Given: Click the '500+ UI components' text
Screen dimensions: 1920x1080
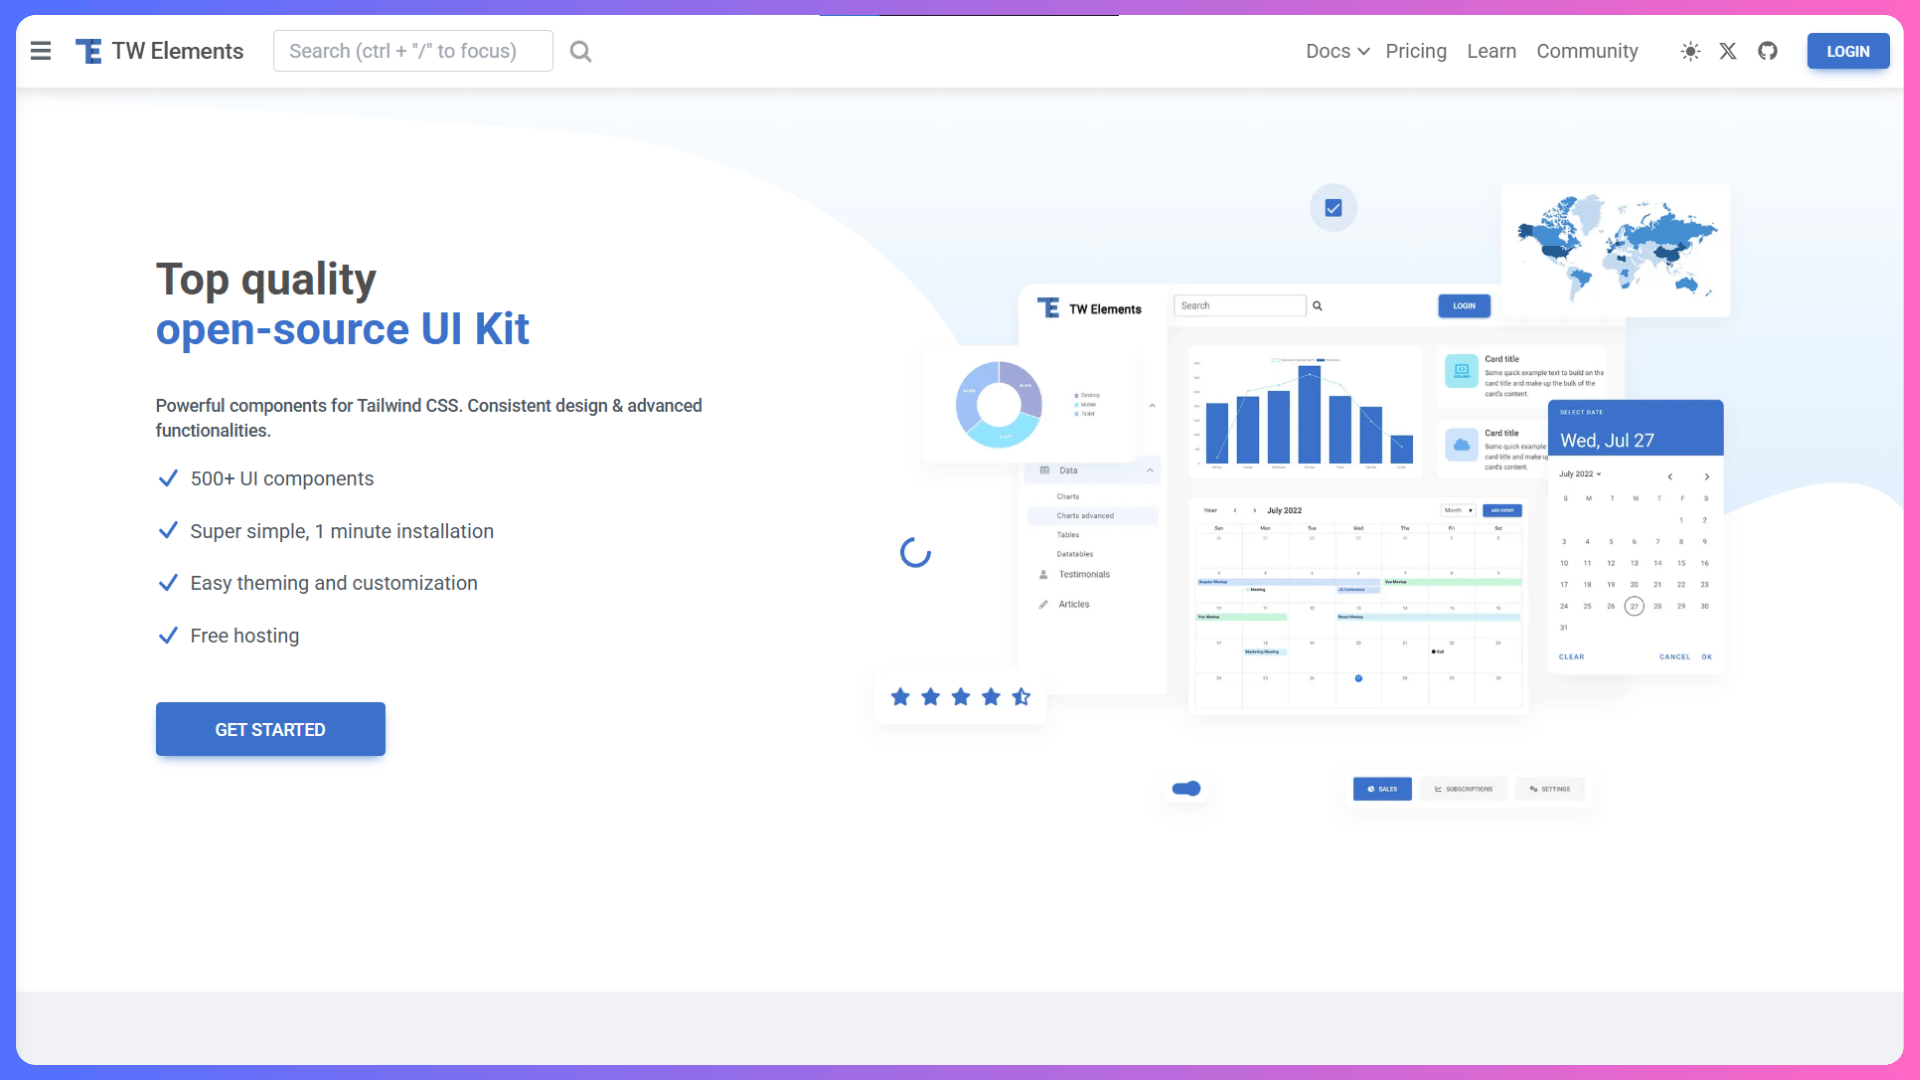Looking at the screenshot, I should pos(282,479).
